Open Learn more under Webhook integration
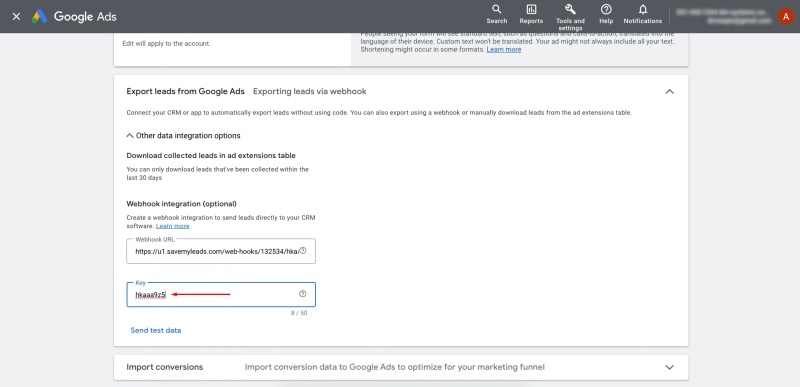The width and height of the screenshot is (800, 387). [172, 226]
